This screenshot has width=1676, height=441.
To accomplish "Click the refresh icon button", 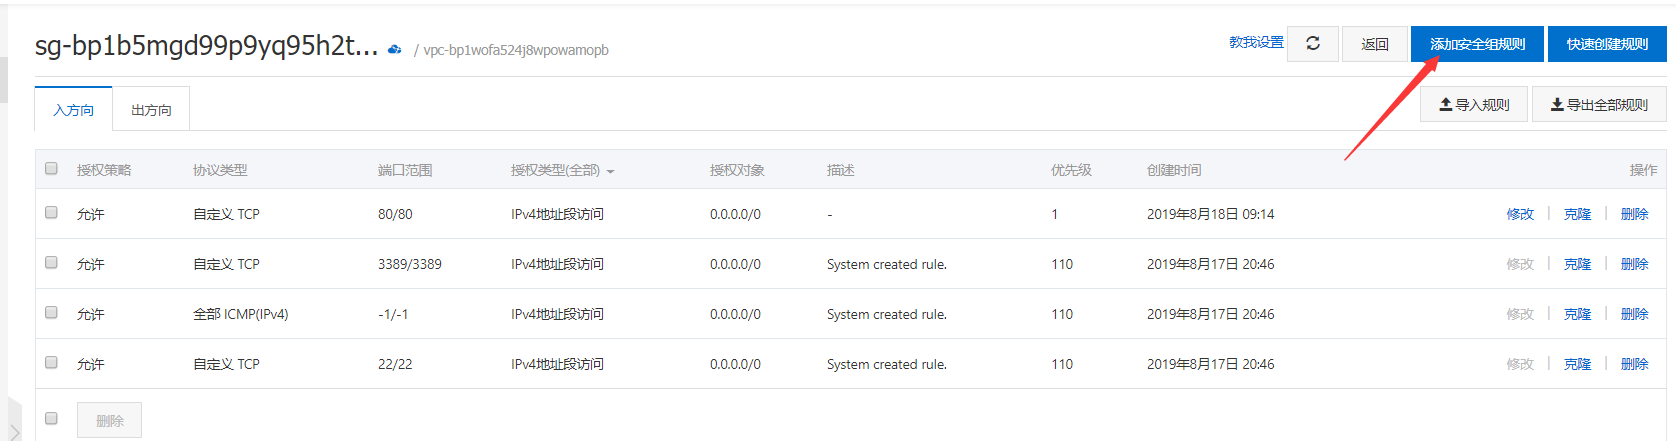I will (1312, 44).
